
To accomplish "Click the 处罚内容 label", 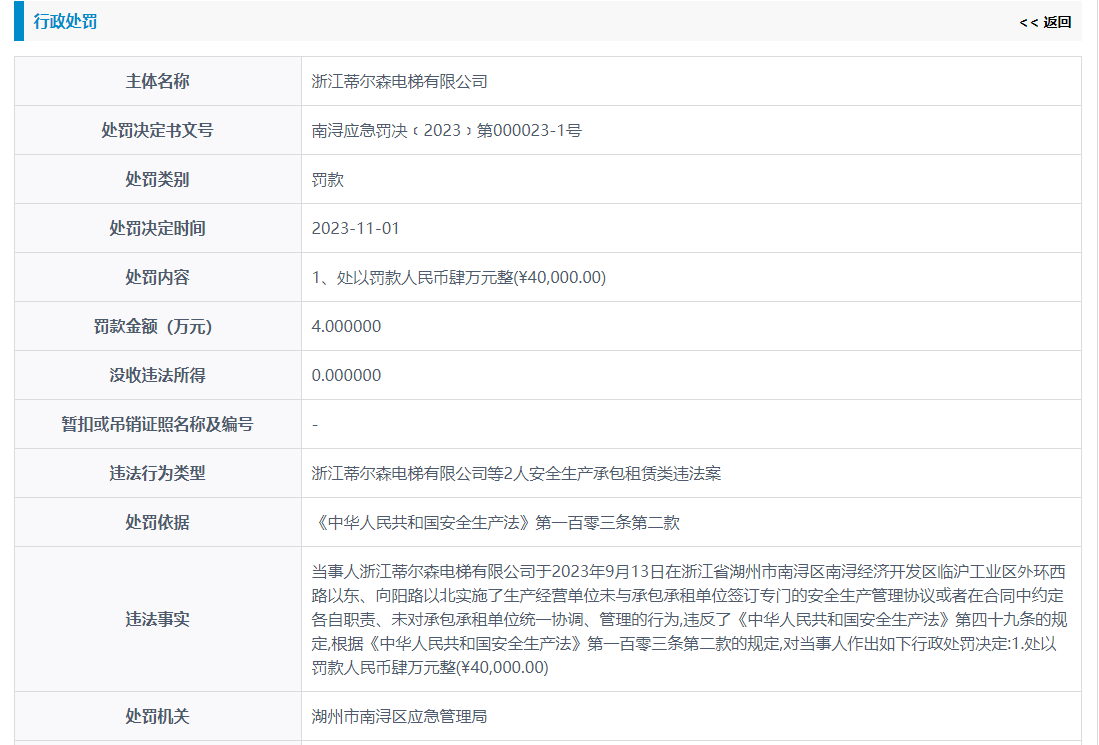I will tap(158, 278).
